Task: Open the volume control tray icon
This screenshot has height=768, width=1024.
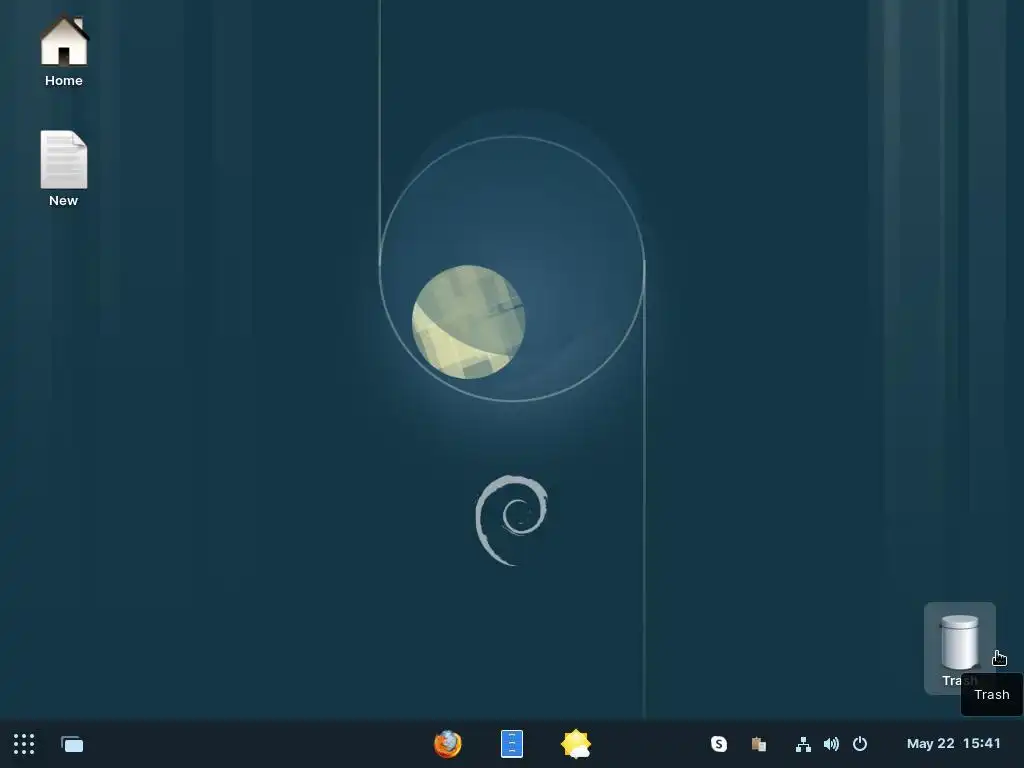Action: pos(831,744)
